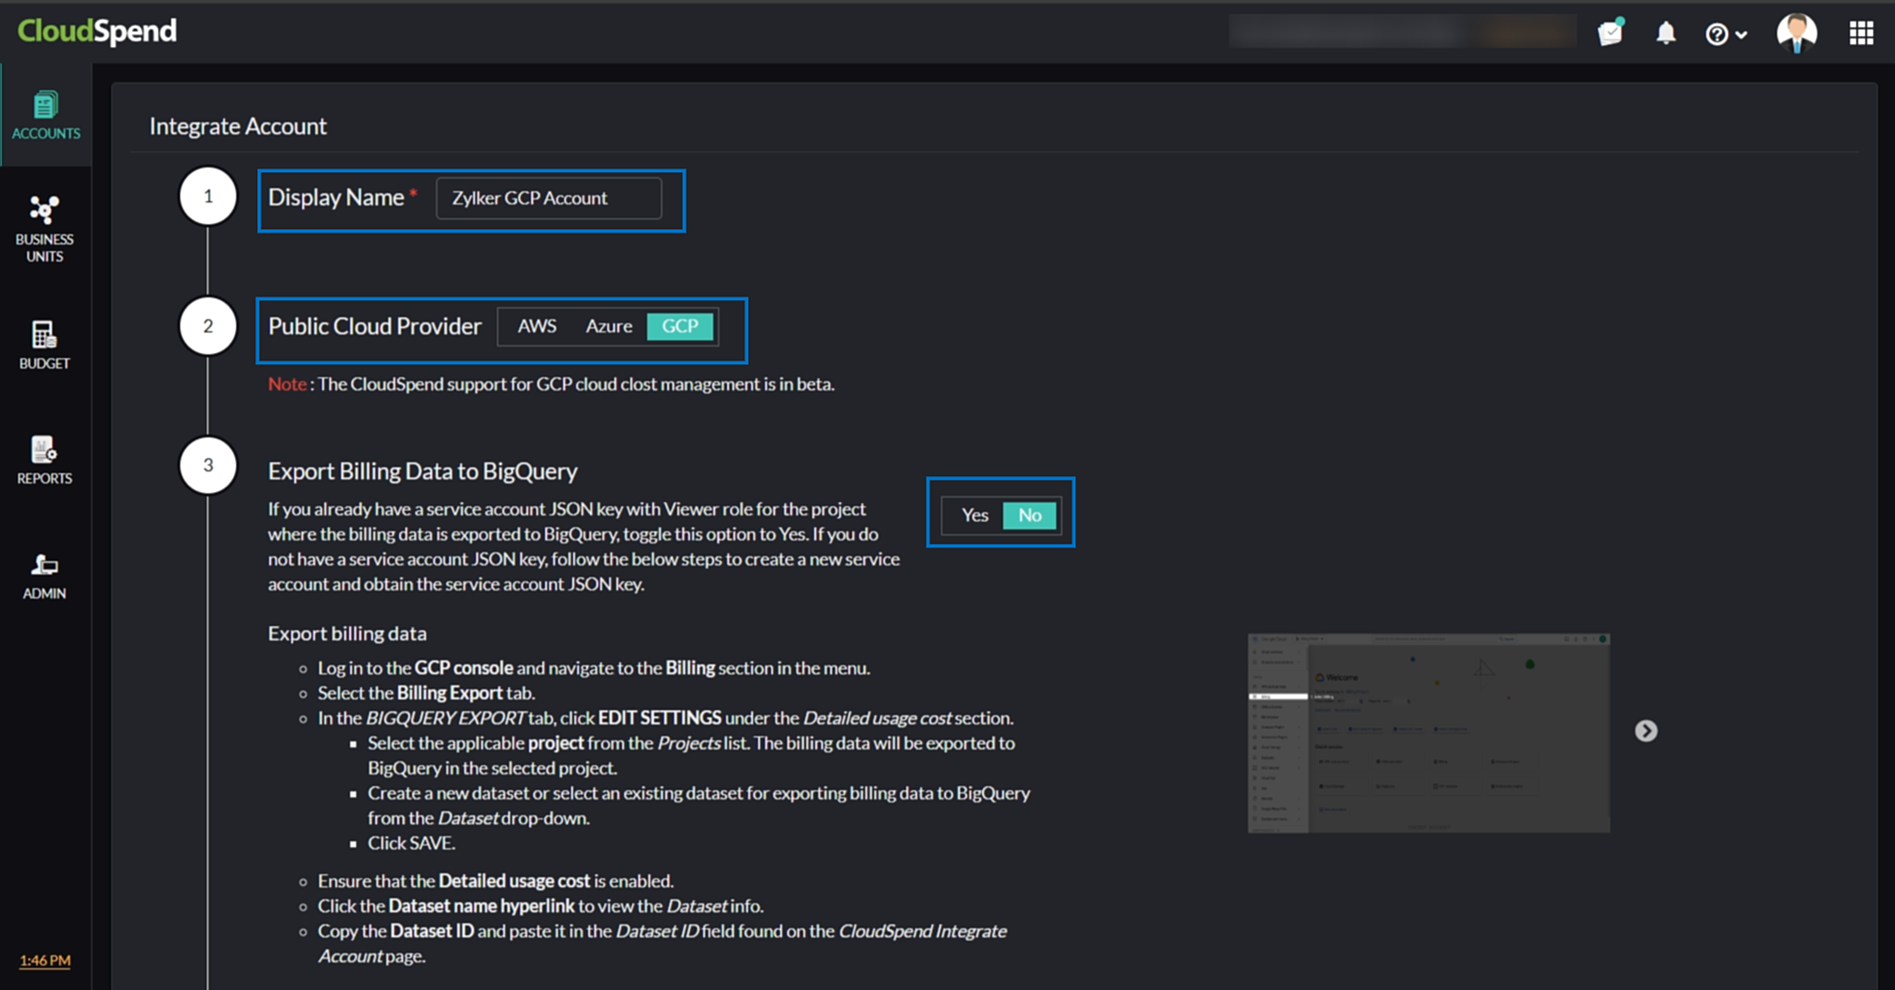Open the notifications bell

(1665, 33)
